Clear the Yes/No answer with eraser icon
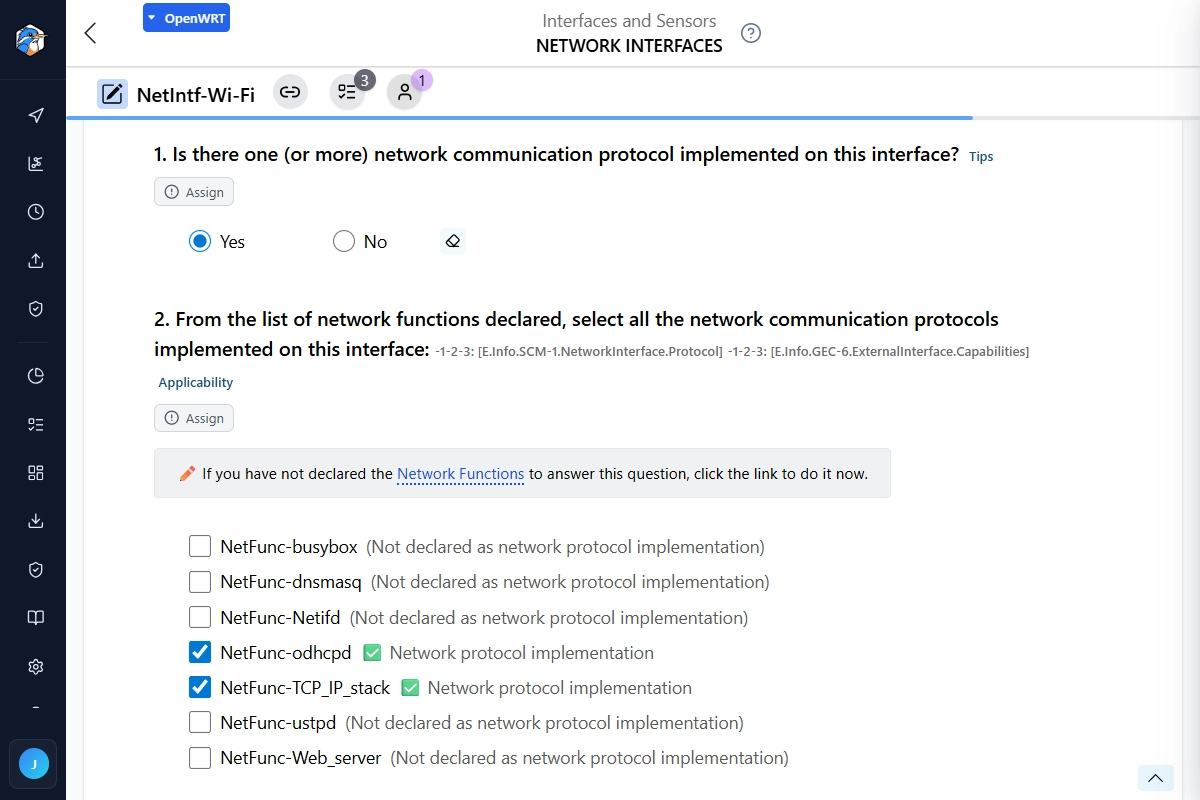This screenshot has height=800, width=1200. pyautogui.click(x=453, y=241)
